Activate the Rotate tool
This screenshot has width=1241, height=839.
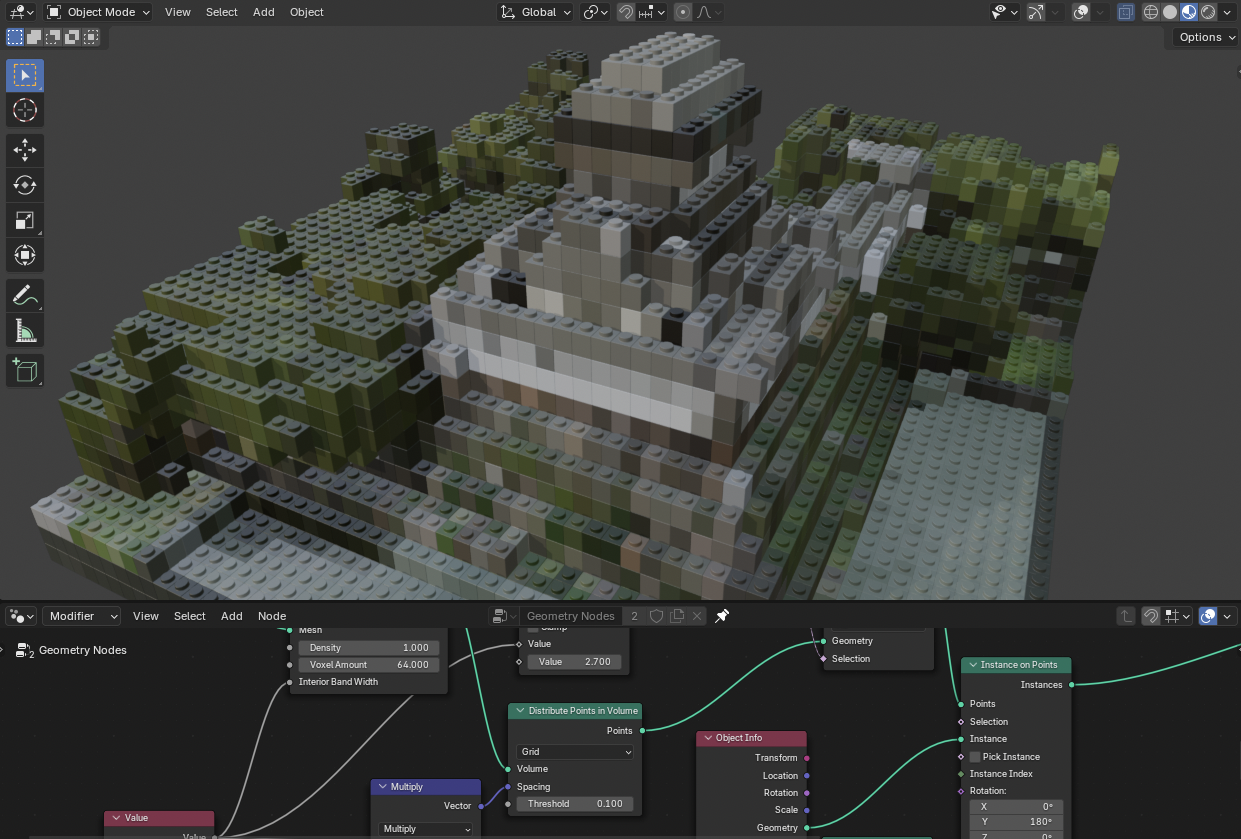click(x=25, y=185)
